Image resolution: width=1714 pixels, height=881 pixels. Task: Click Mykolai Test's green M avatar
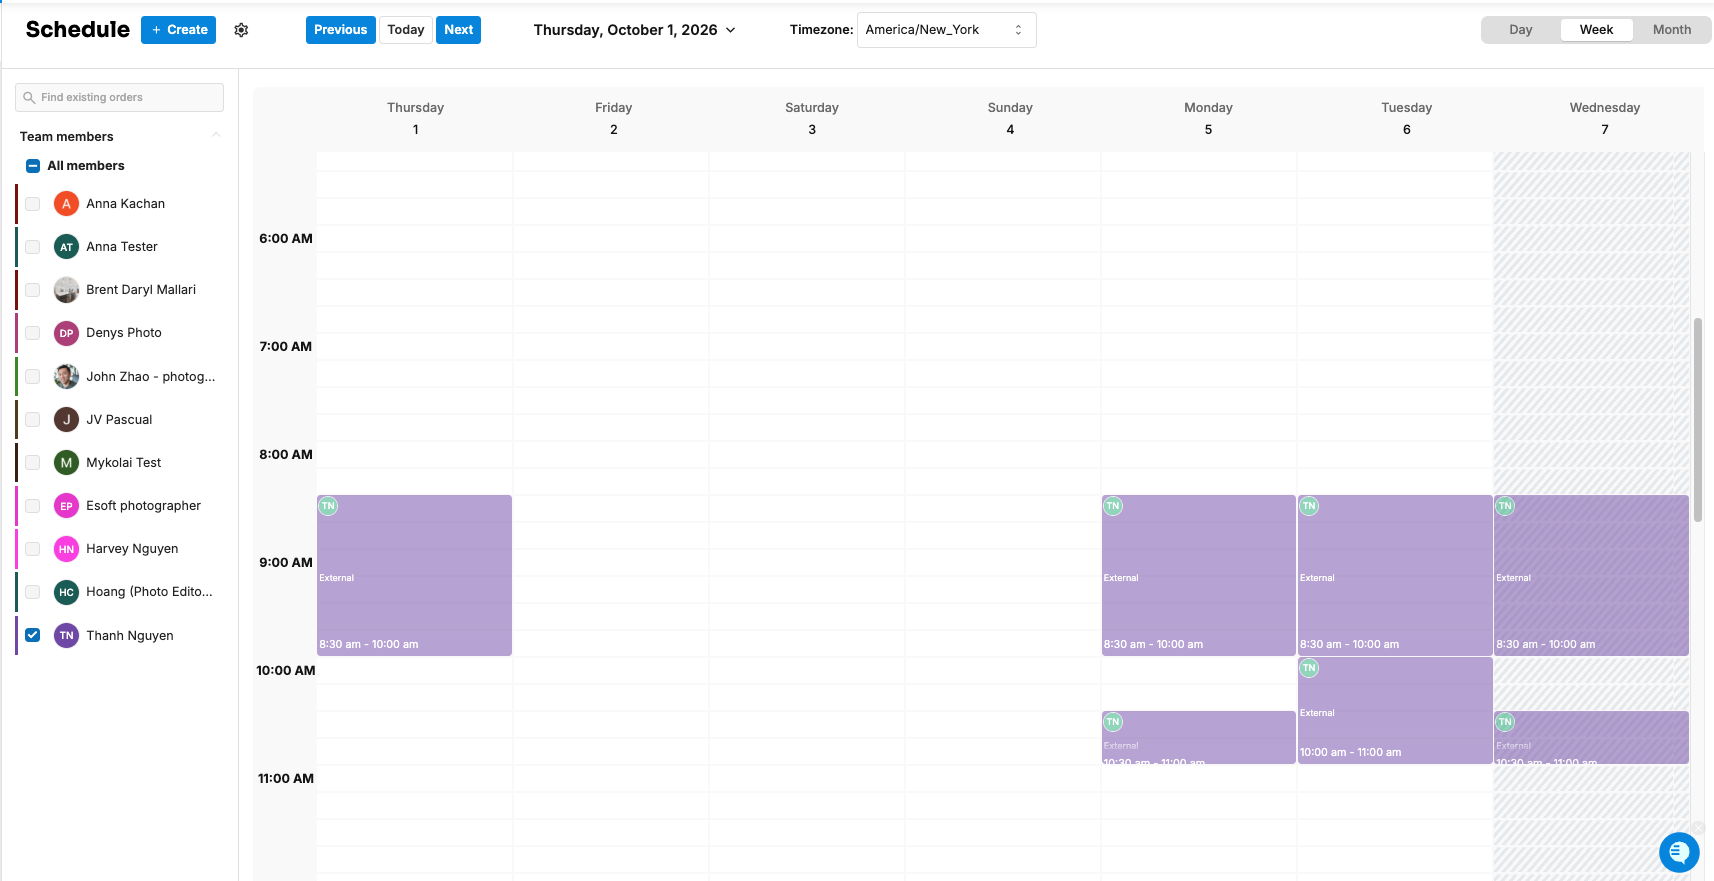(x=66, y=462)
